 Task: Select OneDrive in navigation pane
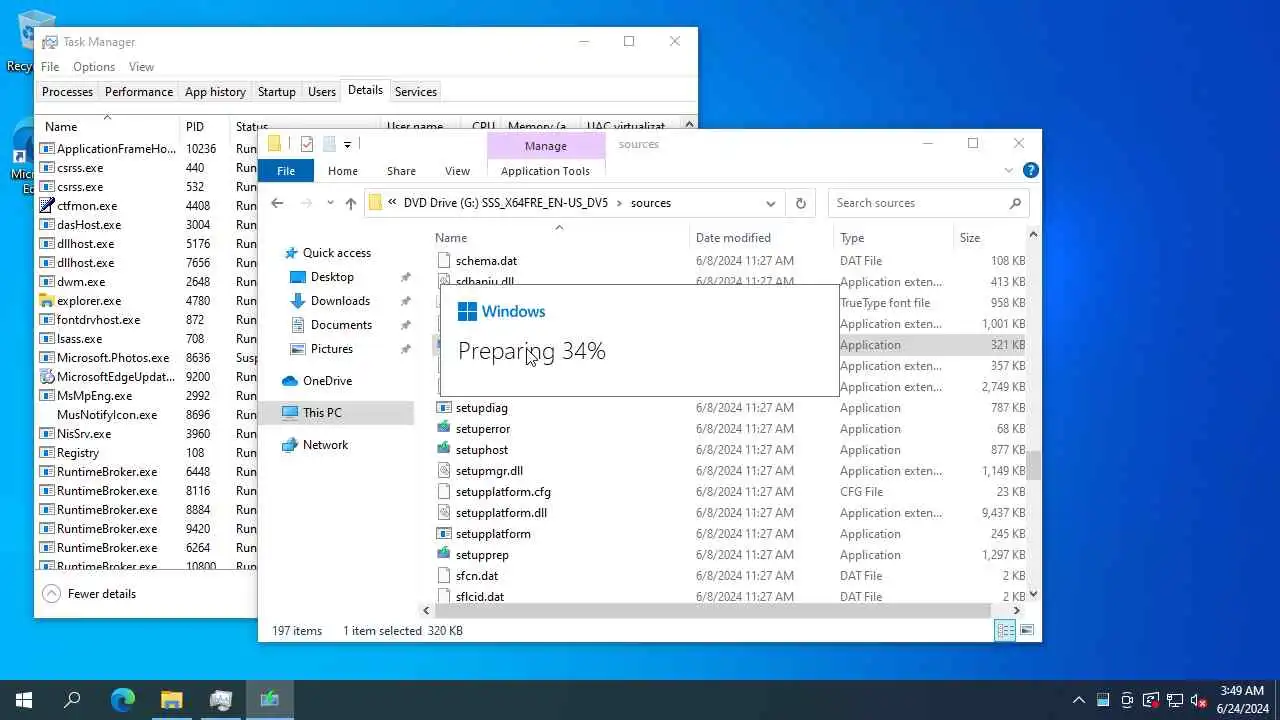click(327, 381)
